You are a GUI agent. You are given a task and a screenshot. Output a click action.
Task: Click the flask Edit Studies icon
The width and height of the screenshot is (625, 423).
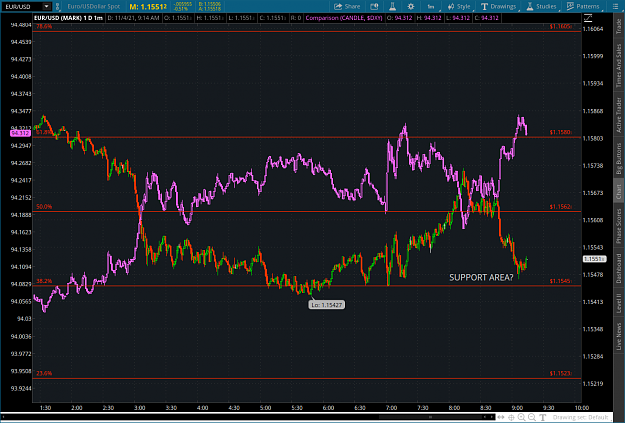pos(392,6)
